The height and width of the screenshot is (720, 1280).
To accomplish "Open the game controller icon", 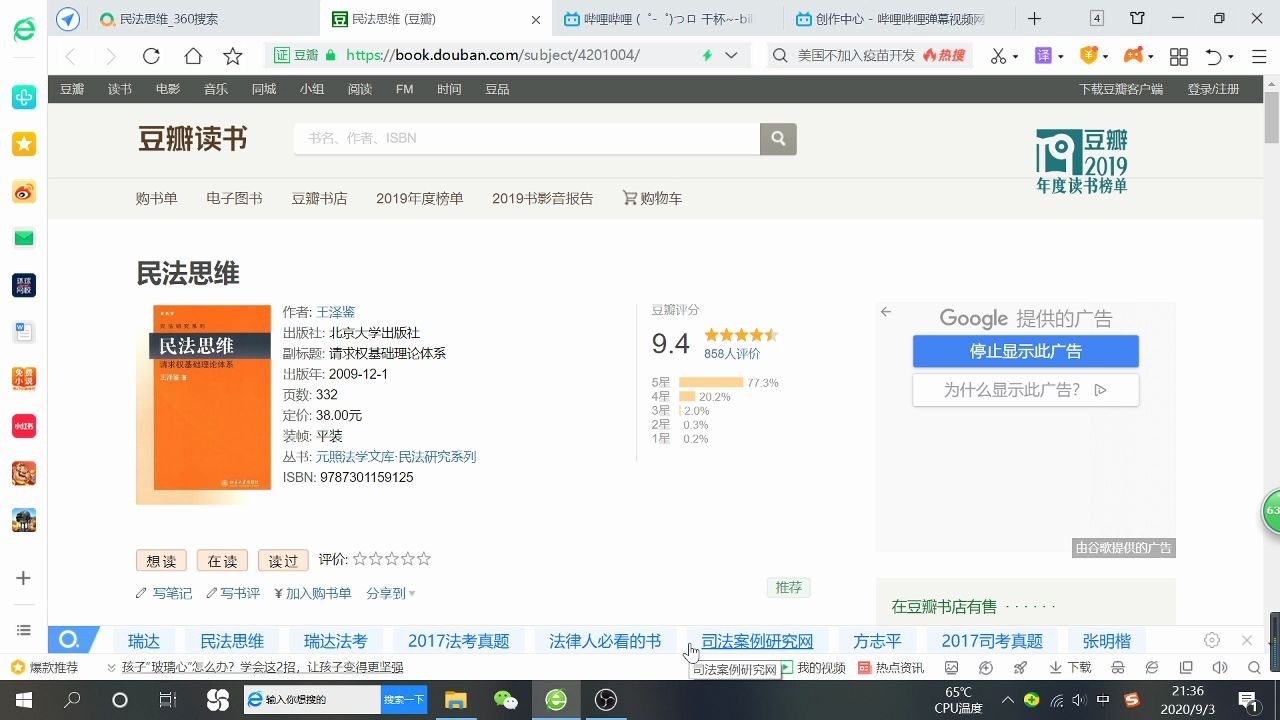I will click(x=1133, y=56).
